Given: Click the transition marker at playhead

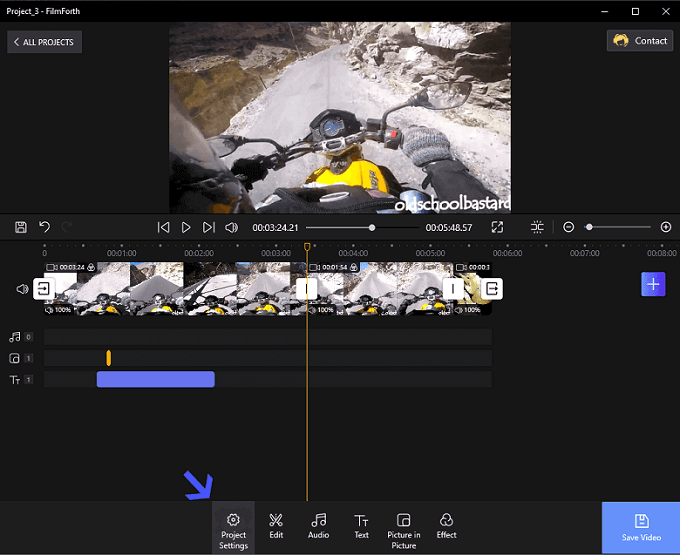Looking at the screenshot, I should (307, 288).
